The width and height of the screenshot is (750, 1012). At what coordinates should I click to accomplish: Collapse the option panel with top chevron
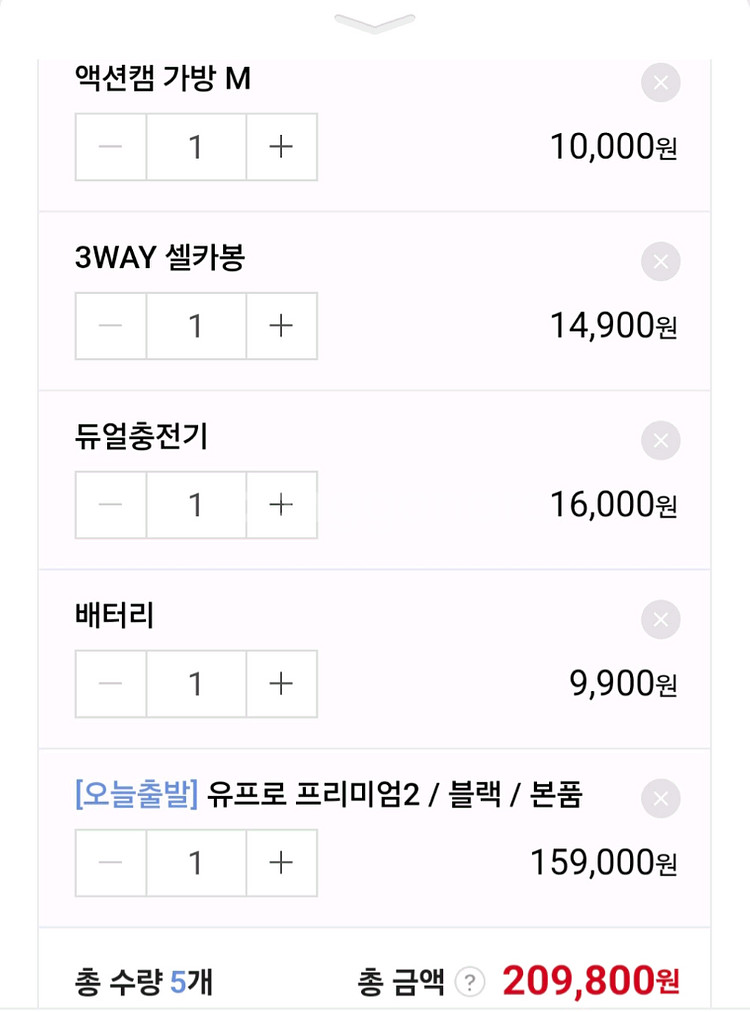(375, 23)
